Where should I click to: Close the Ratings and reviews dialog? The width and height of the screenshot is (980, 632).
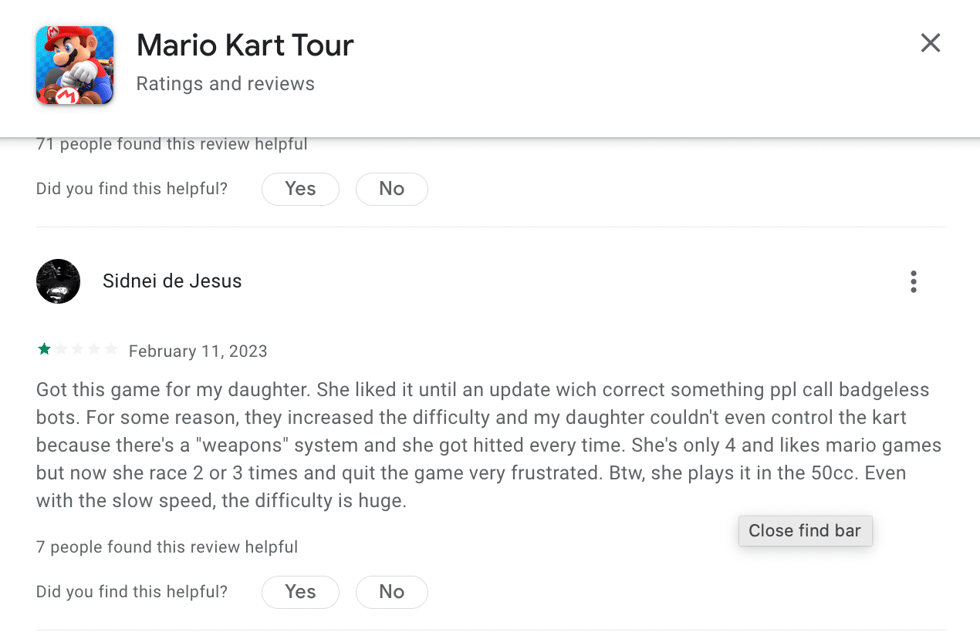[x=931, y=43]
